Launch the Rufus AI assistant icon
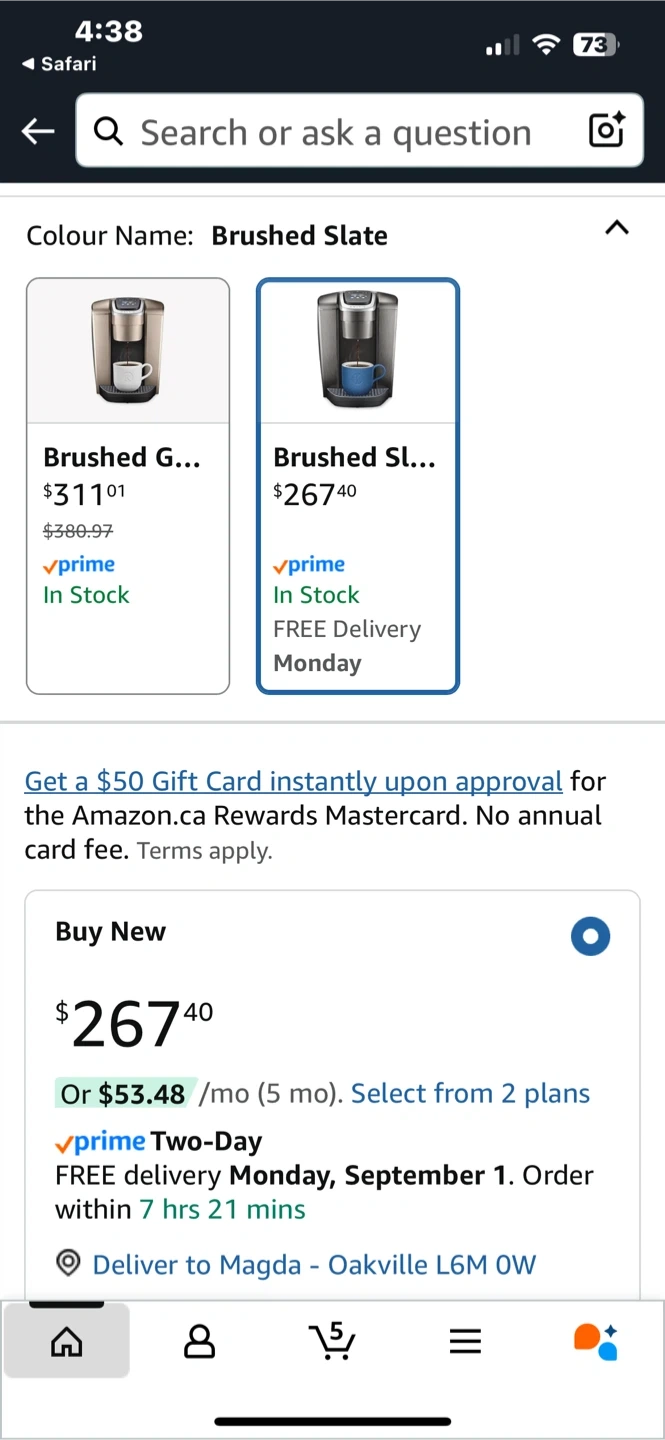This screenshot has height=1440, width=665. click(x=596, y=1340)
